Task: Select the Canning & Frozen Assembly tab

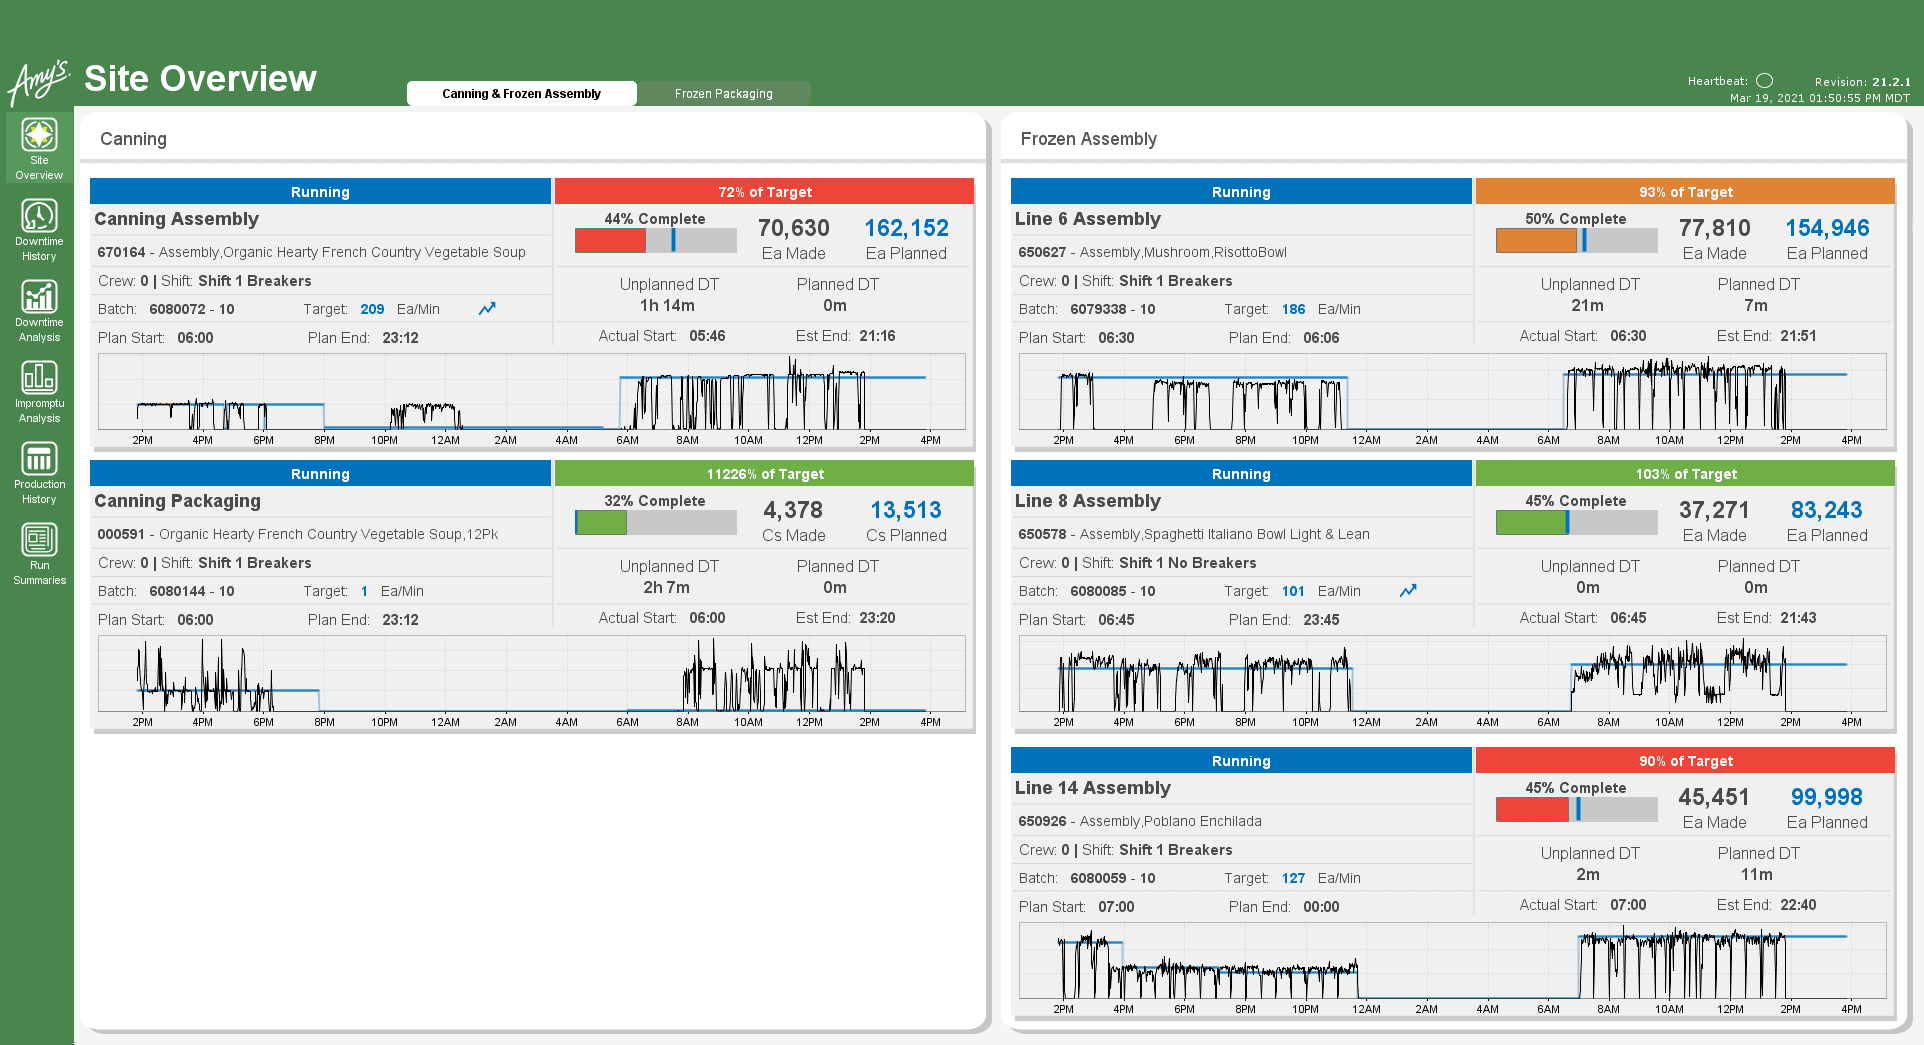Action: click(521, 93)
